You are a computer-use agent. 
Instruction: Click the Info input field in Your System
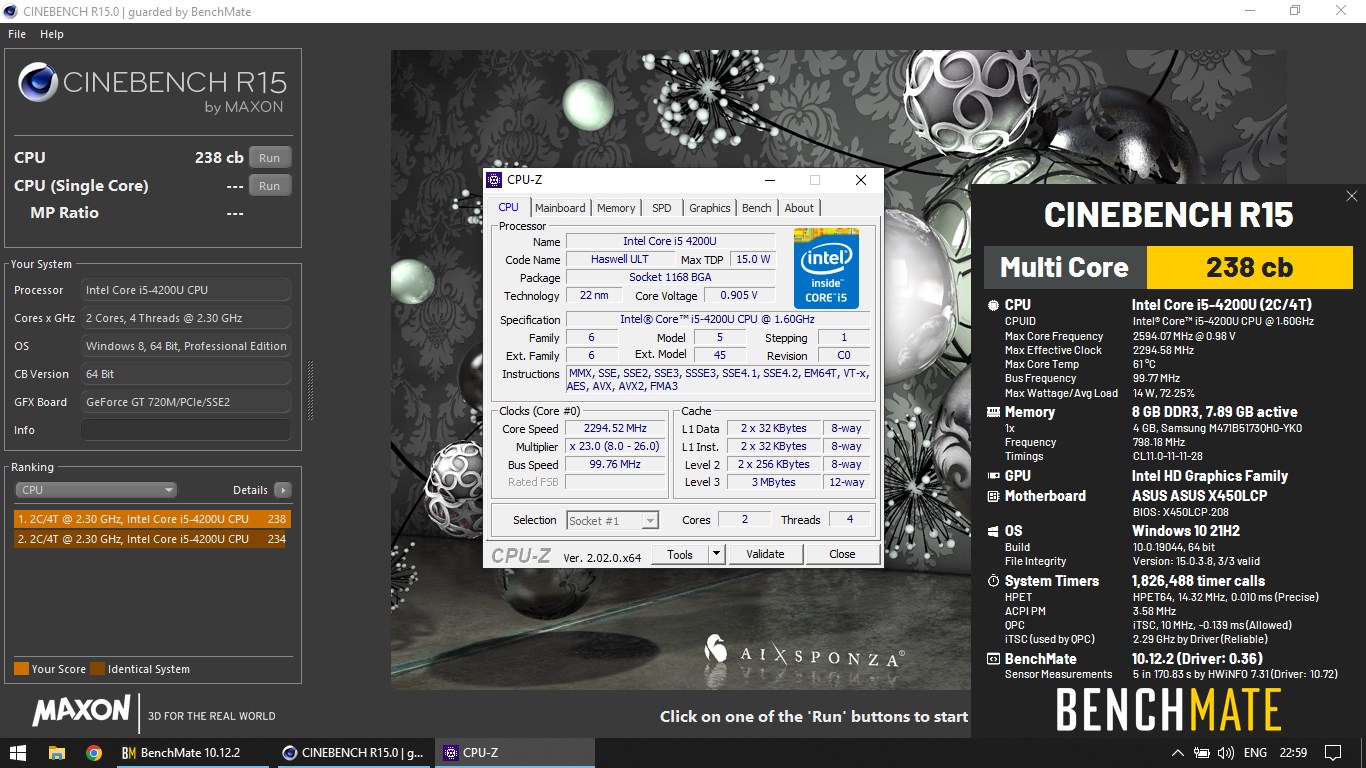[x=186, y=430]
